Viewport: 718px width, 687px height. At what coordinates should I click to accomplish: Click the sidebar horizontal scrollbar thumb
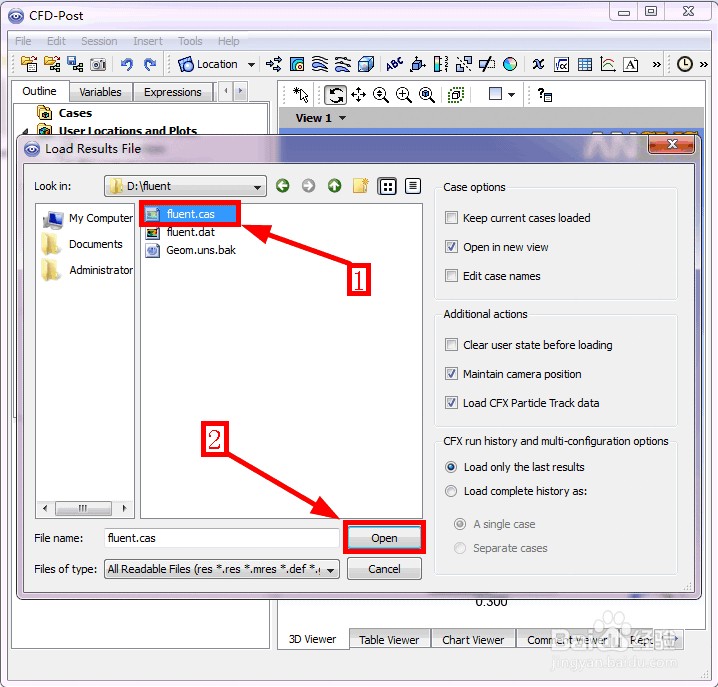(83, 508)
